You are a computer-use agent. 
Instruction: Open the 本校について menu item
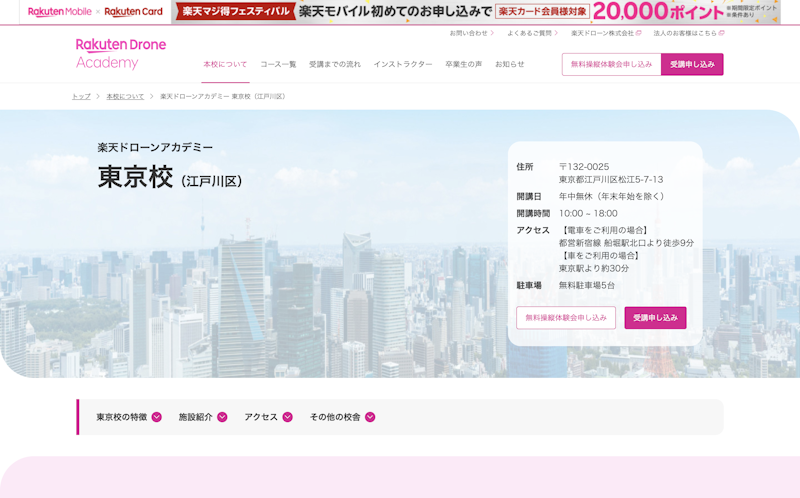[225, 64]
